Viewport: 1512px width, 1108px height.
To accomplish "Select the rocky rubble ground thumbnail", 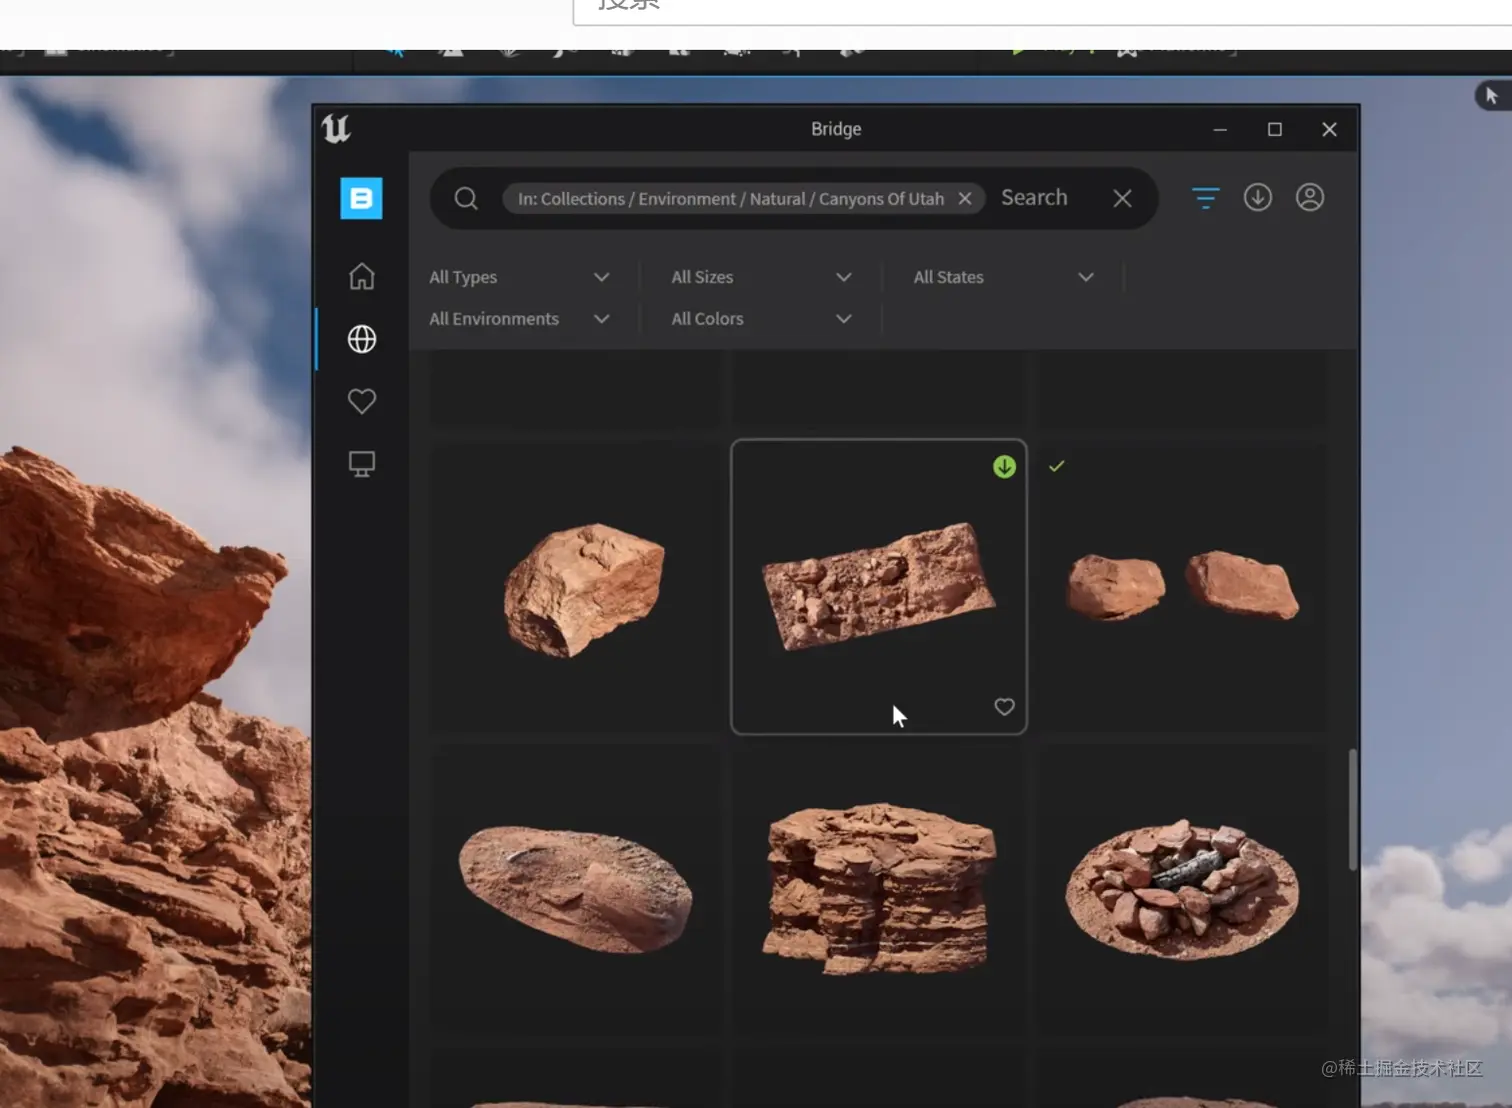I will [879, 587].
